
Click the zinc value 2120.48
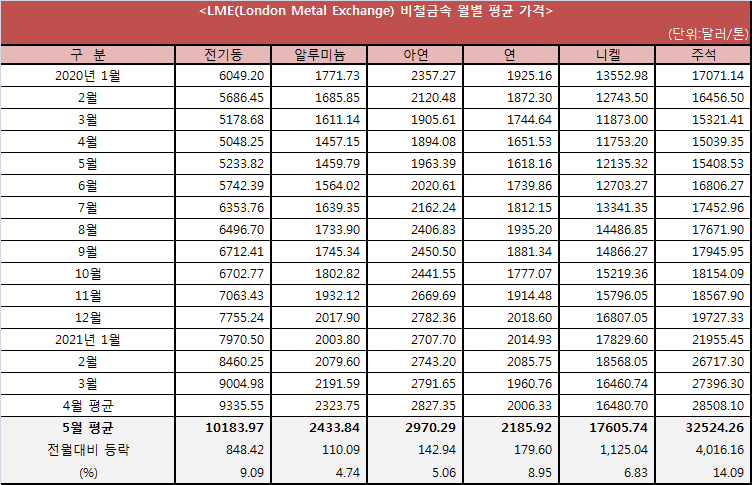pyautogui.click(x=433, y=98)
